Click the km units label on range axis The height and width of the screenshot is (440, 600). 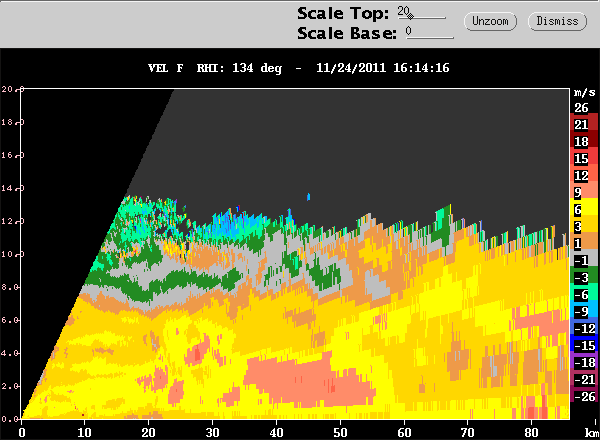(592, 433)
